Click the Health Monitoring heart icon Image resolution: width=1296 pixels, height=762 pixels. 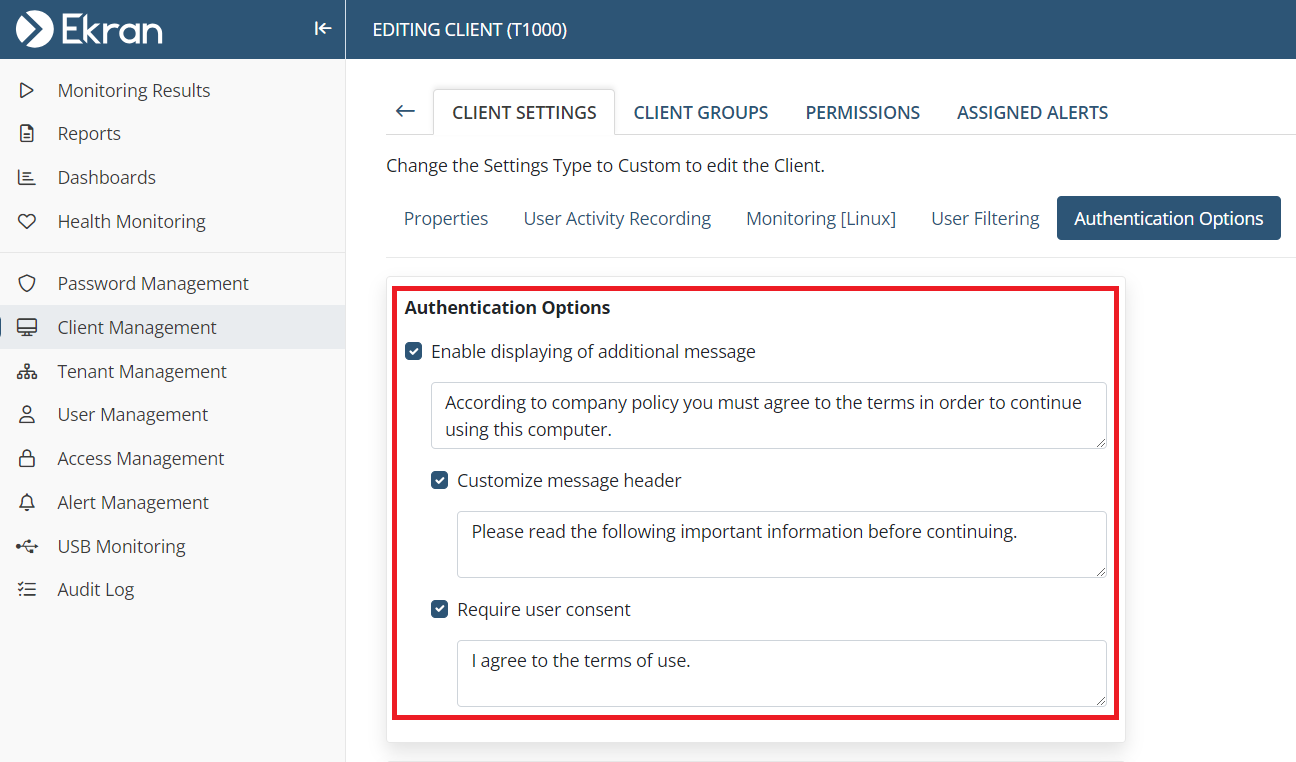tap(27, 222)
